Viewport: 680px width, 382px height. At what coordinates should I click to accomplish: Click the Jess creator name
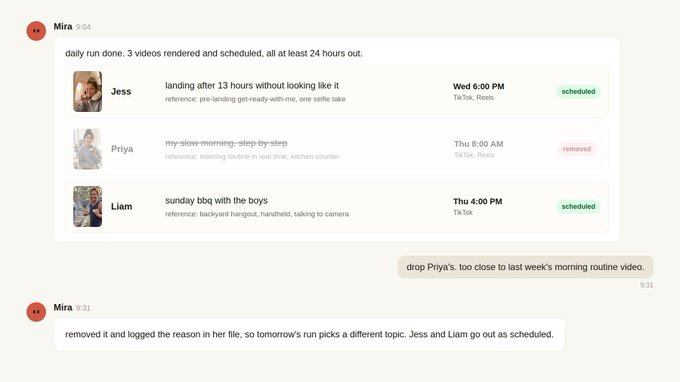(121, 91)
